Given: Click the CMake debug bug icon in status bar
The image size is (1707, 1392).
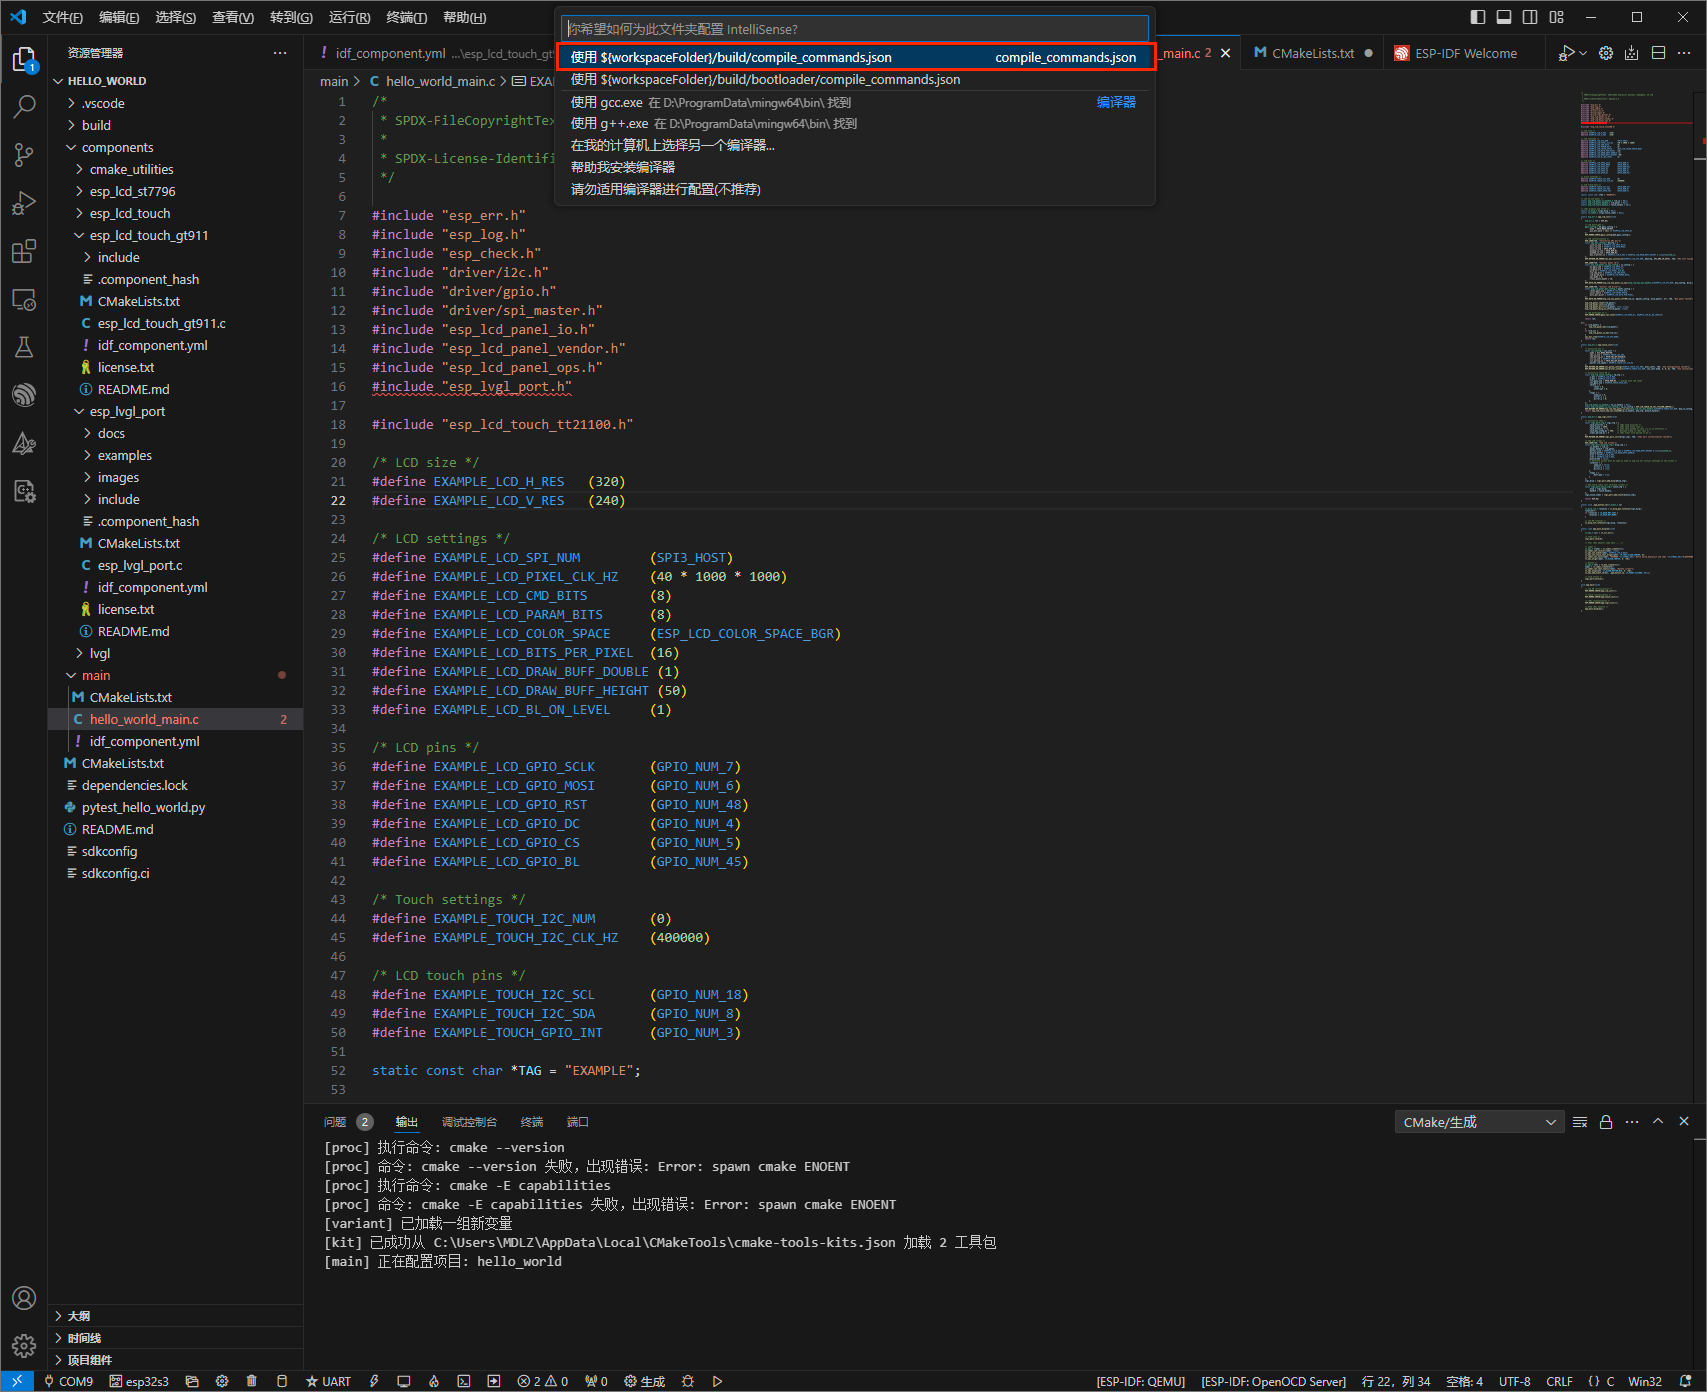Looking at the screenshot, I should [687, 1381].
